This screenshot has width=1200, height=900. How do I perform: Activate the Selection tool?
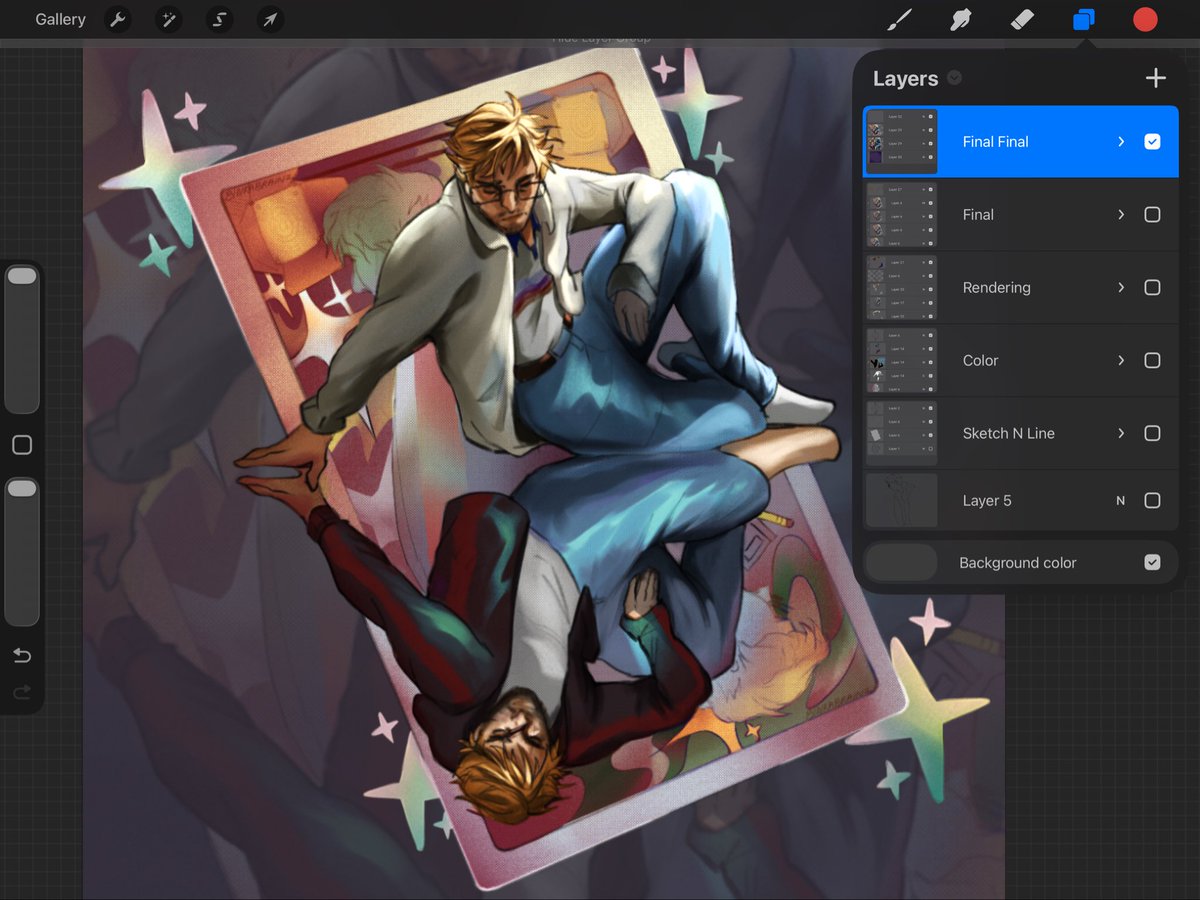click(x=219, y=19)
